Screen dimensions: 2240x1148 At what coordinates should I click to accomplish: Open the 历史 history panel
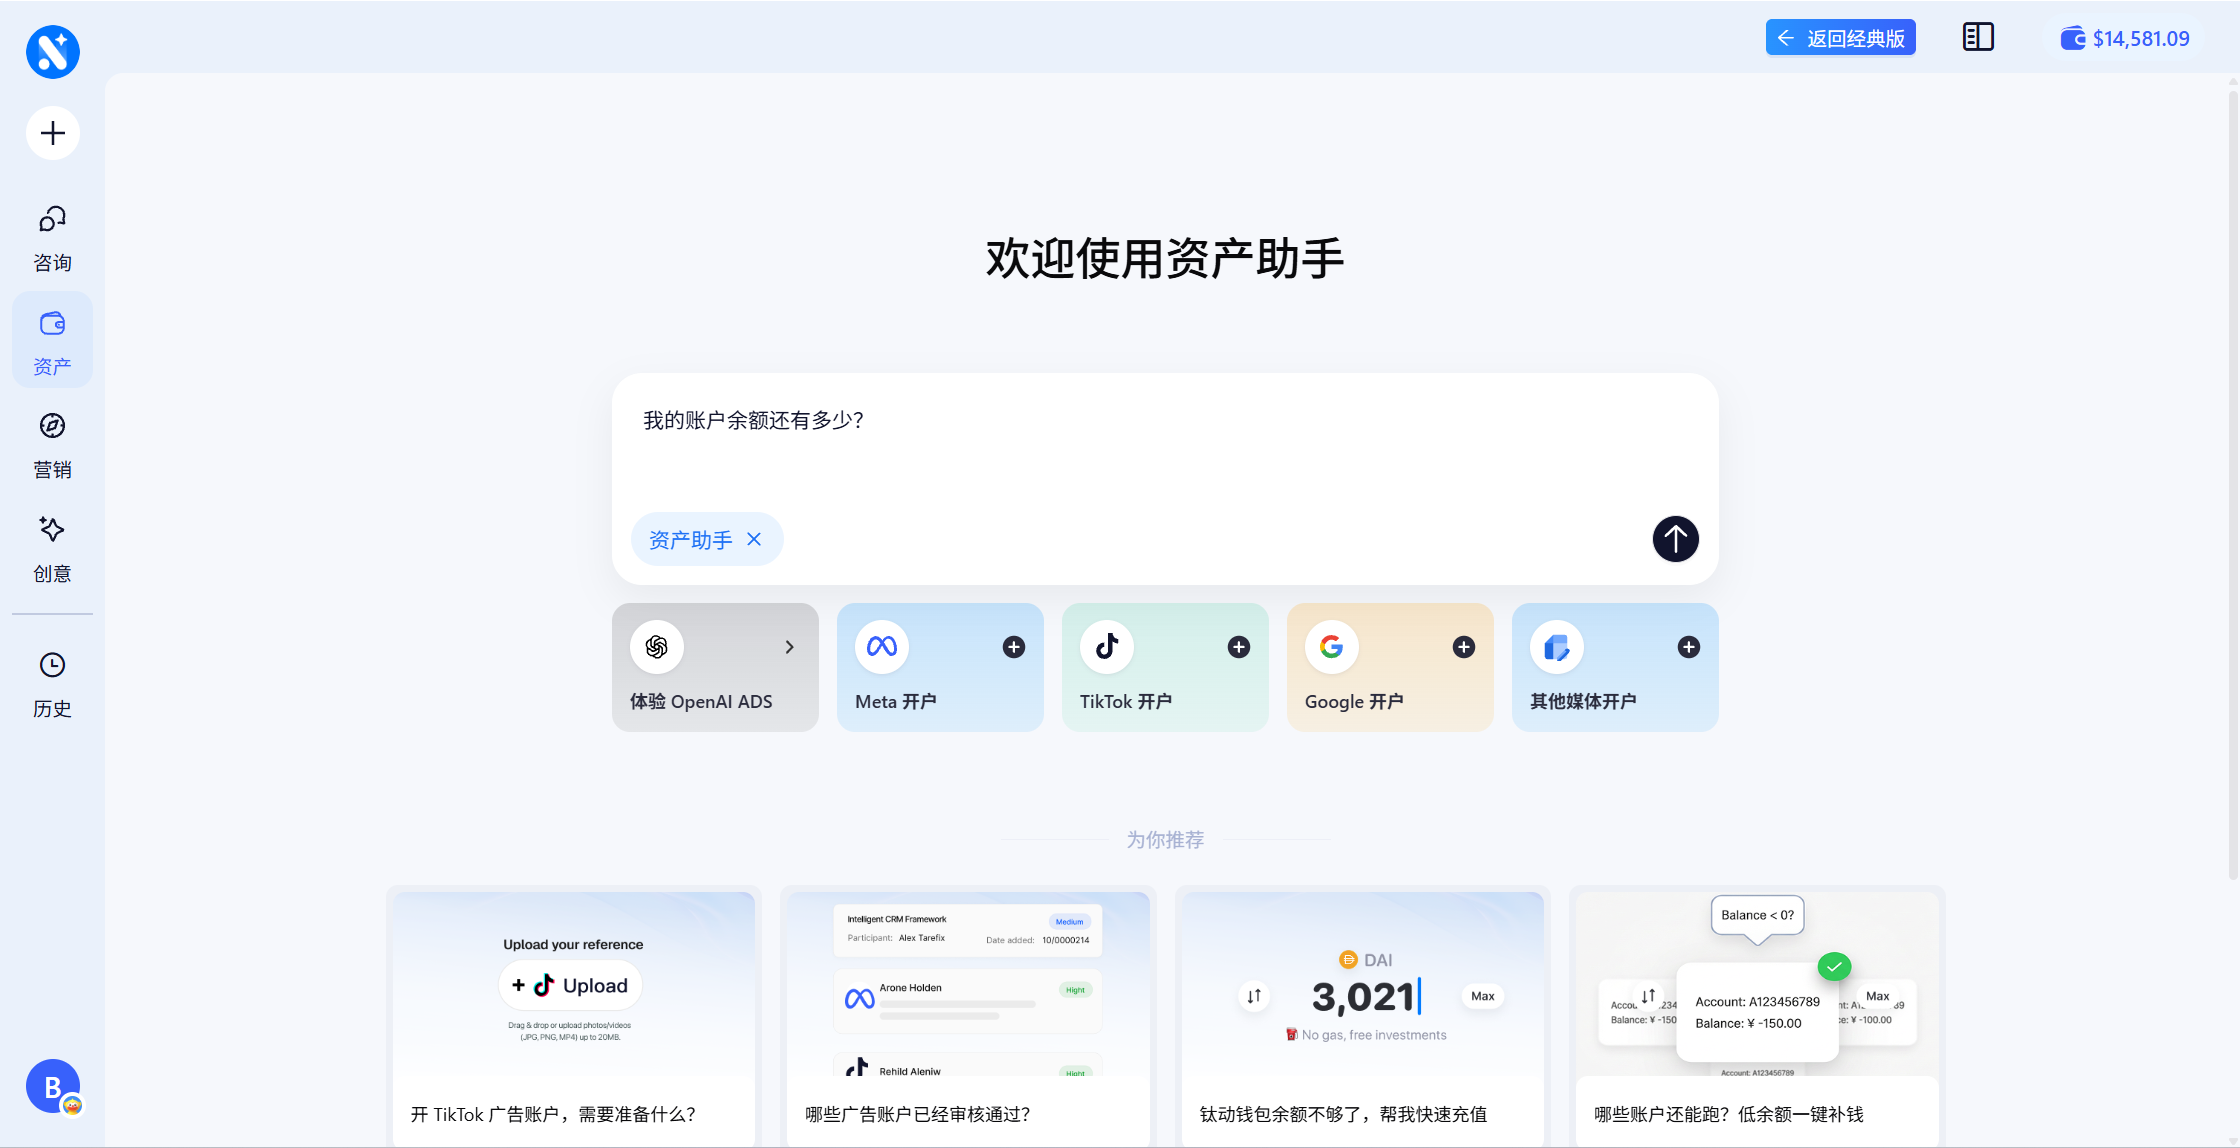52,685
